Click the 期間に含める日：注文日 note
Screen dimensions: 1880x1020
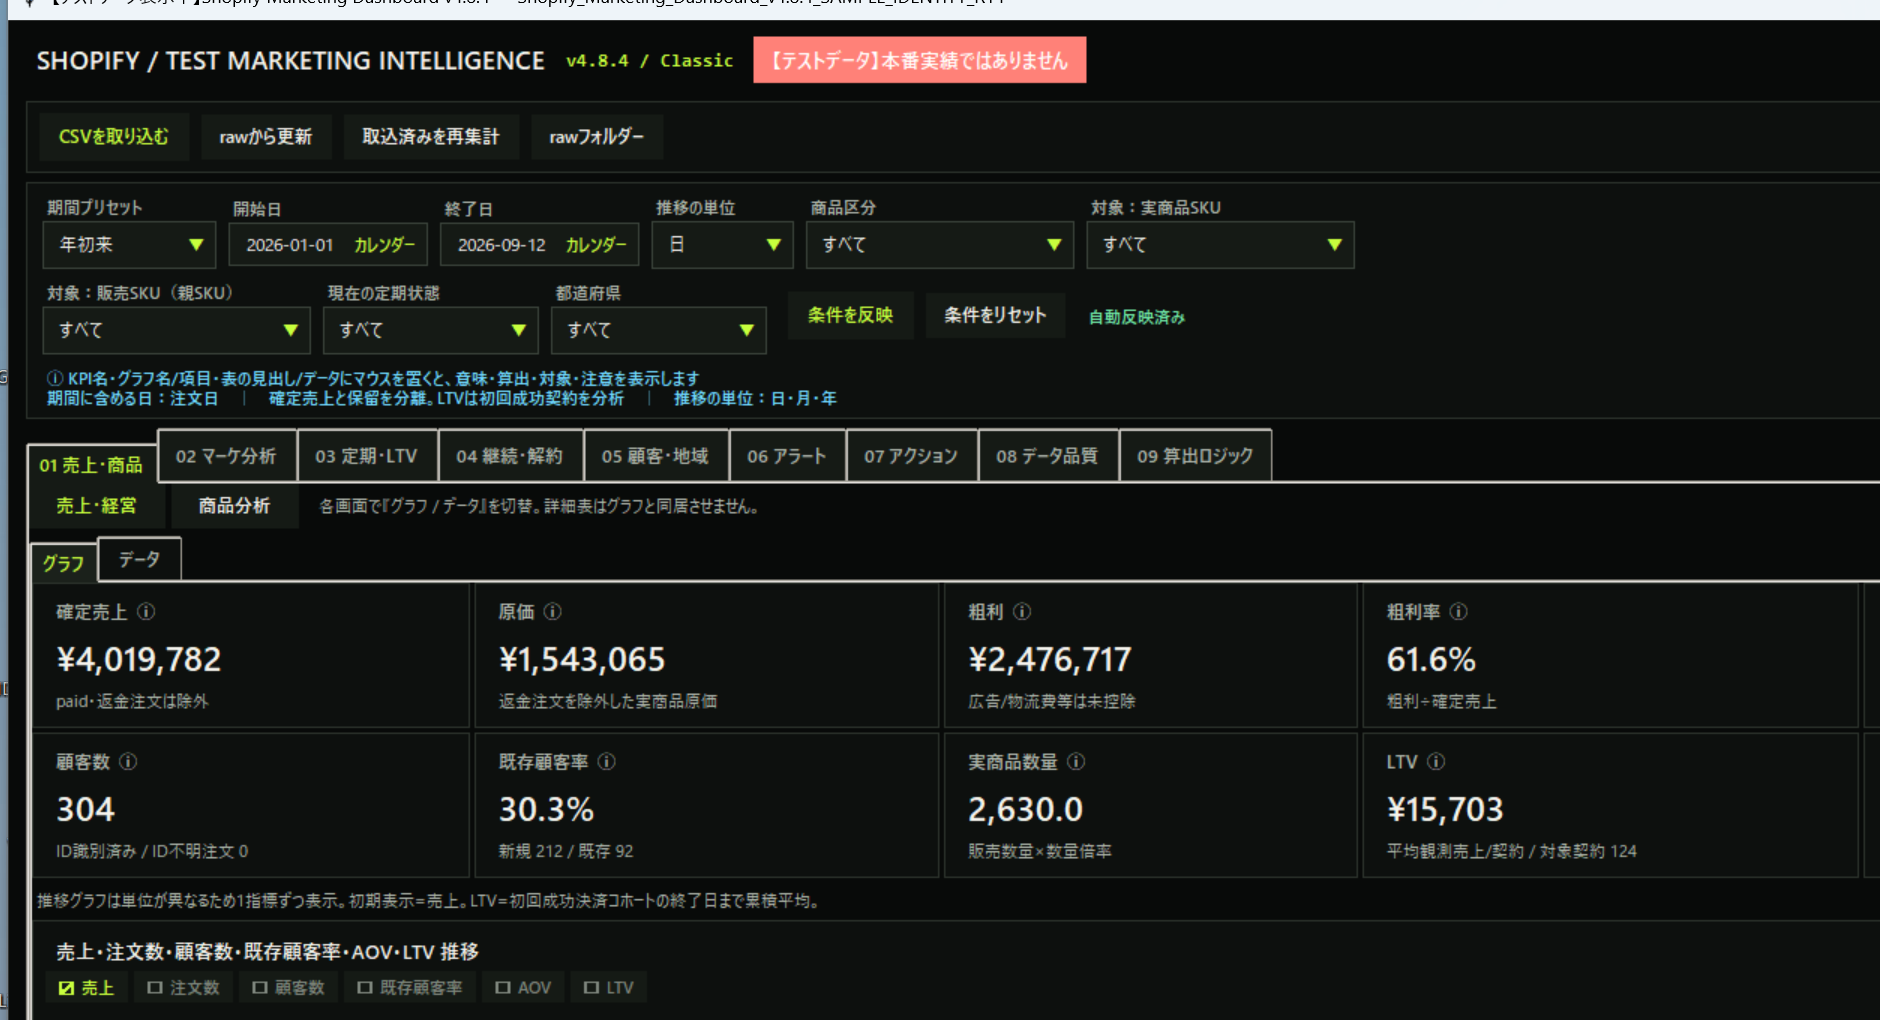pos(132,398)
